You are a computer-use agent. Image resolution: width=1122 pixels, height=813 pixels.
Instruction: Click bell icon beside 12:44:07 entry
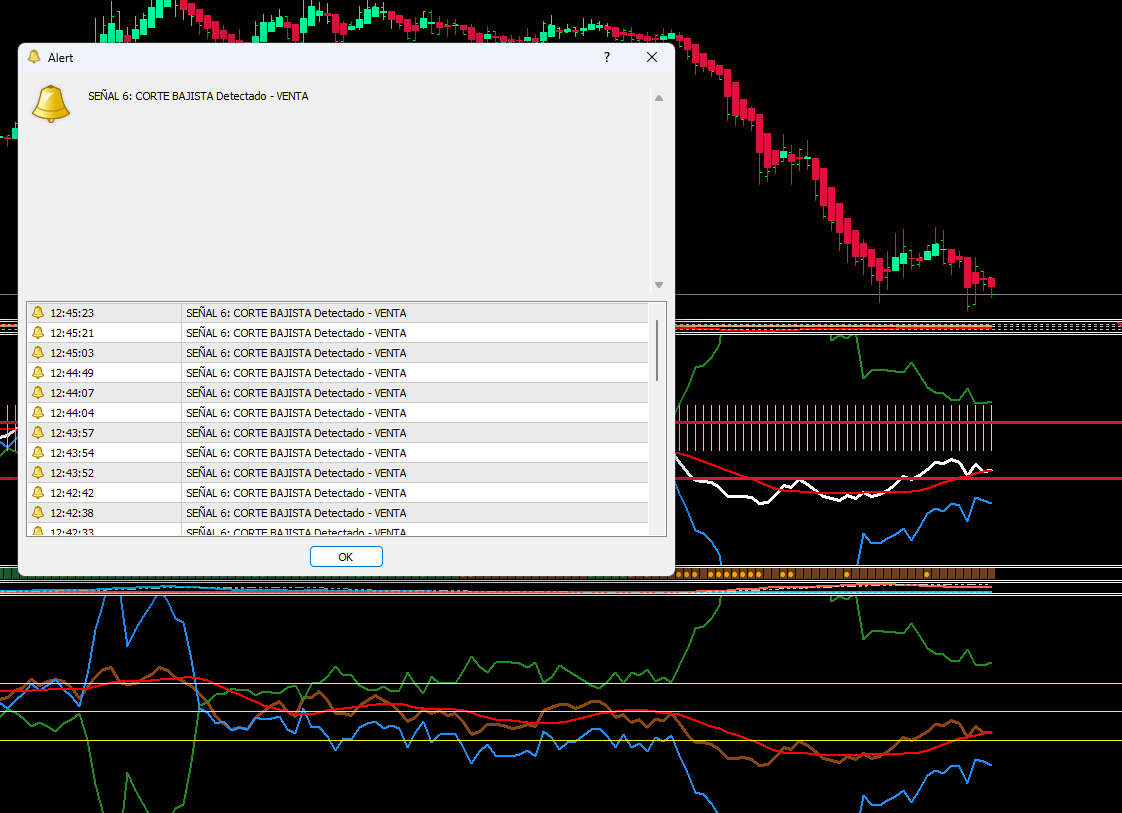pos(38,393)
